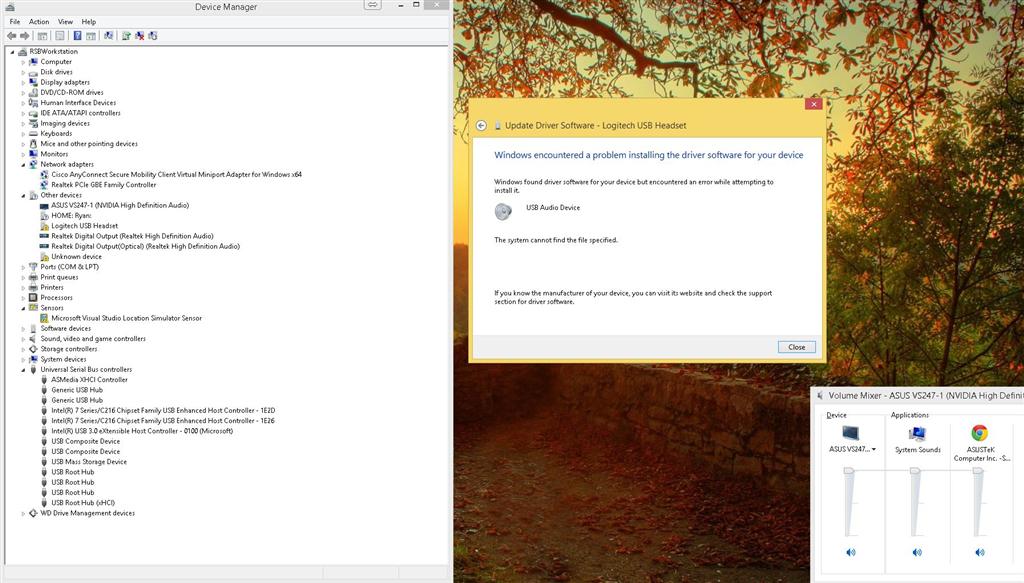Open the blue Help question-mark toolbar icon

tap(77, 36)
